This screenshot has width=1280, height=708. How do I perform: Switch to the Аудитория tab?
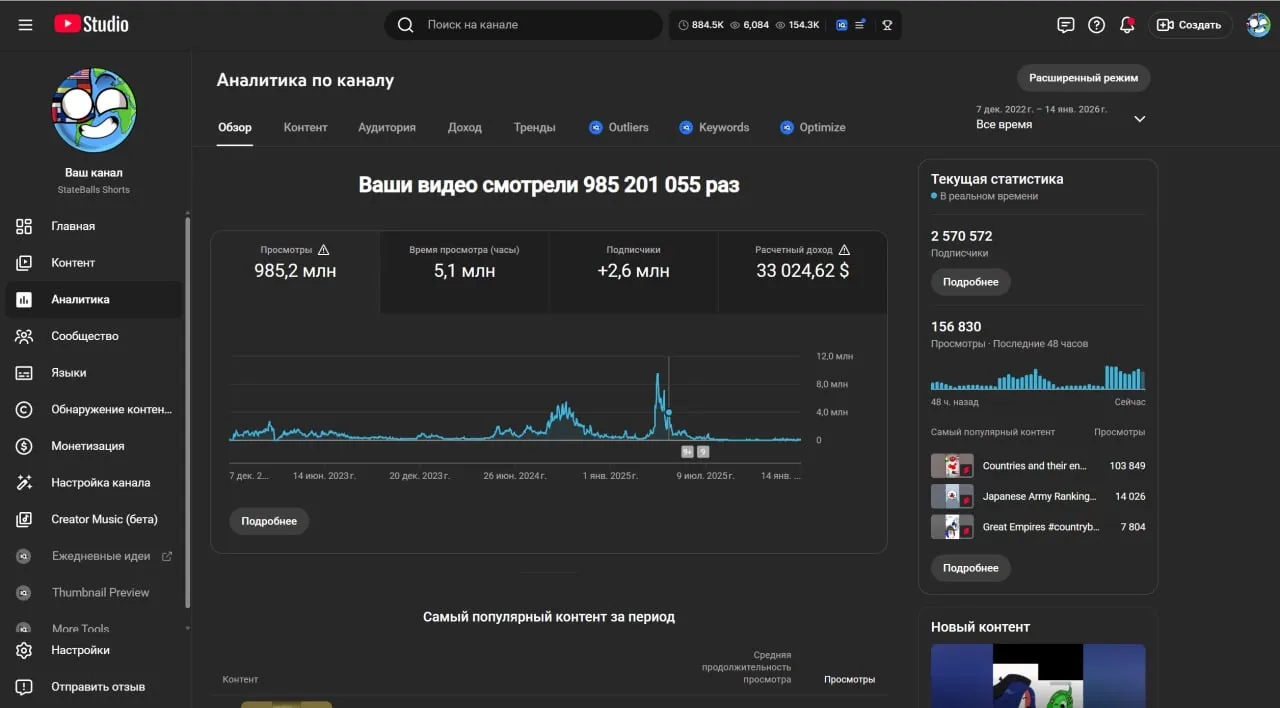[x=387, y=127]
